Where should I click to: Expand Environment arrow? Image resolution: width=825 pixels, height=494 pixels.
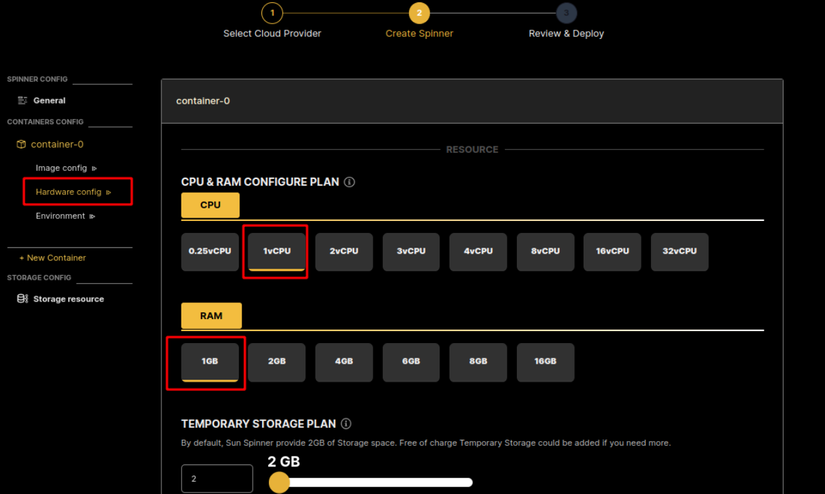(x=92, y=216)
